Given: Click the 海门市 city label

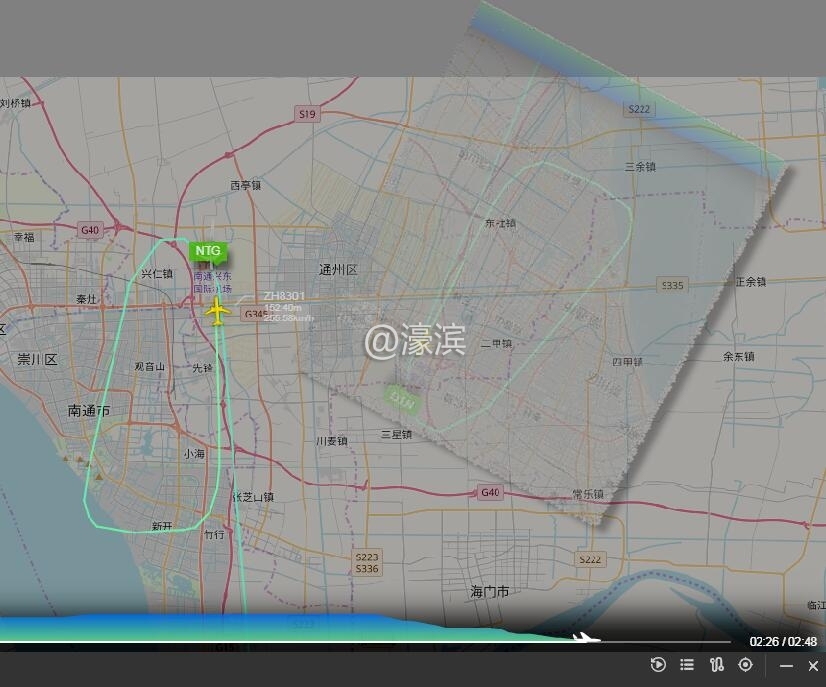Looking at the screenshot, I should (490, 592).
